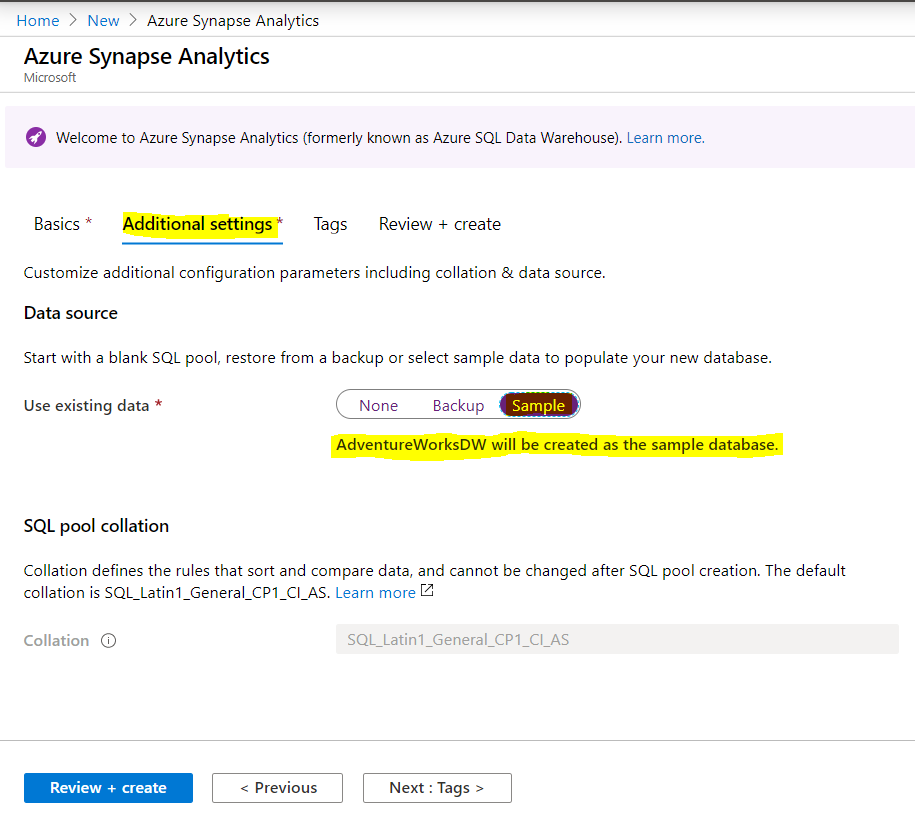
Task: Click the Azure Synapse Analytics logo icon
Action: (36, 137)
